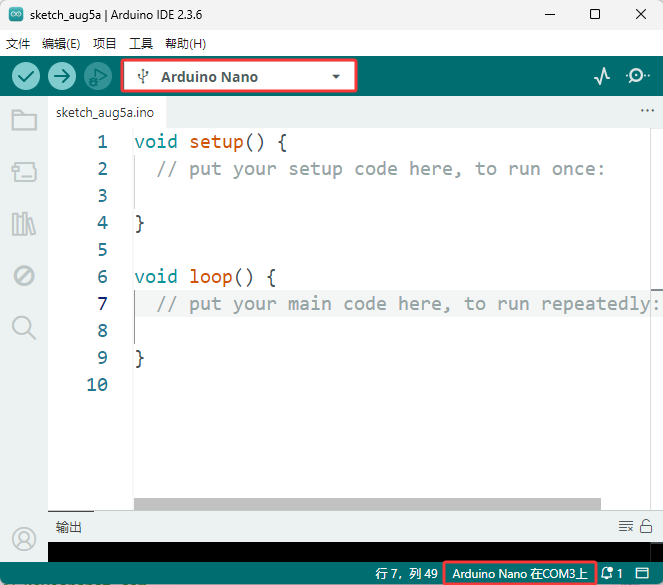
Task: Open the 项目 menu
Action: [104, 44]
